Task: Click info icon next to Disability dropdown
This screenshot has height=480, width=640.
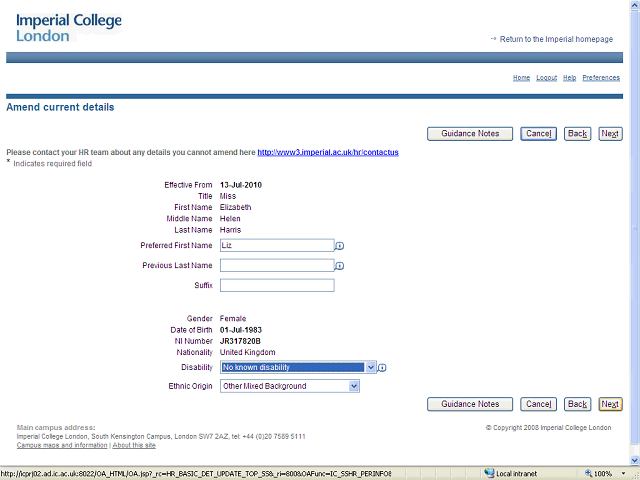Action: (x=382, y=368)
